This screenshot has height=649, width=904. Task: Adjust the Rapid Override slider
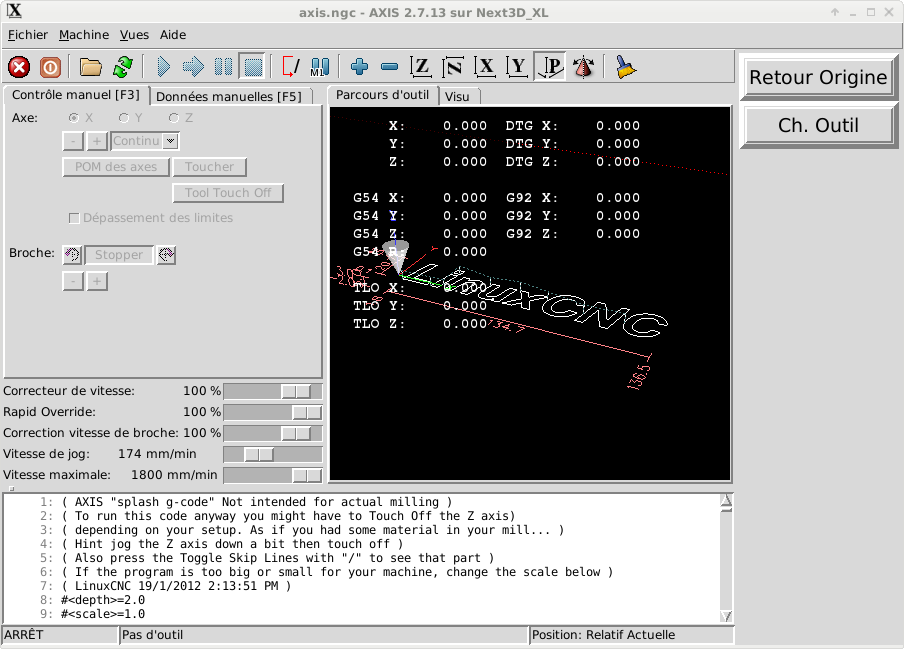click(x=273, y=412)
